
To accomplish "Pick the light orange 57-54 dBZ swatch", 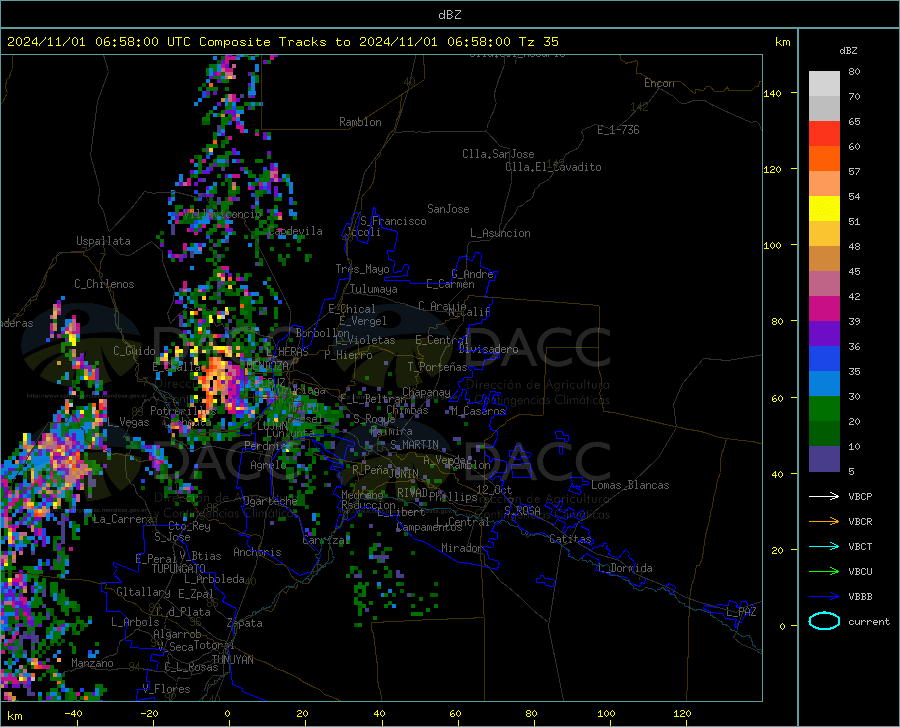I will point(824,184).
